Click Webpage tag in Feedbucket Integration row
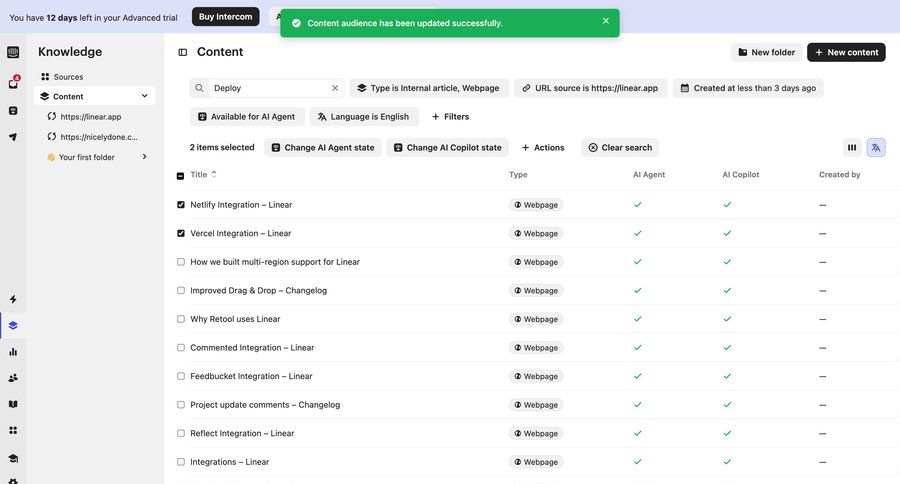 pyautogui.click(x=536, y=376)
